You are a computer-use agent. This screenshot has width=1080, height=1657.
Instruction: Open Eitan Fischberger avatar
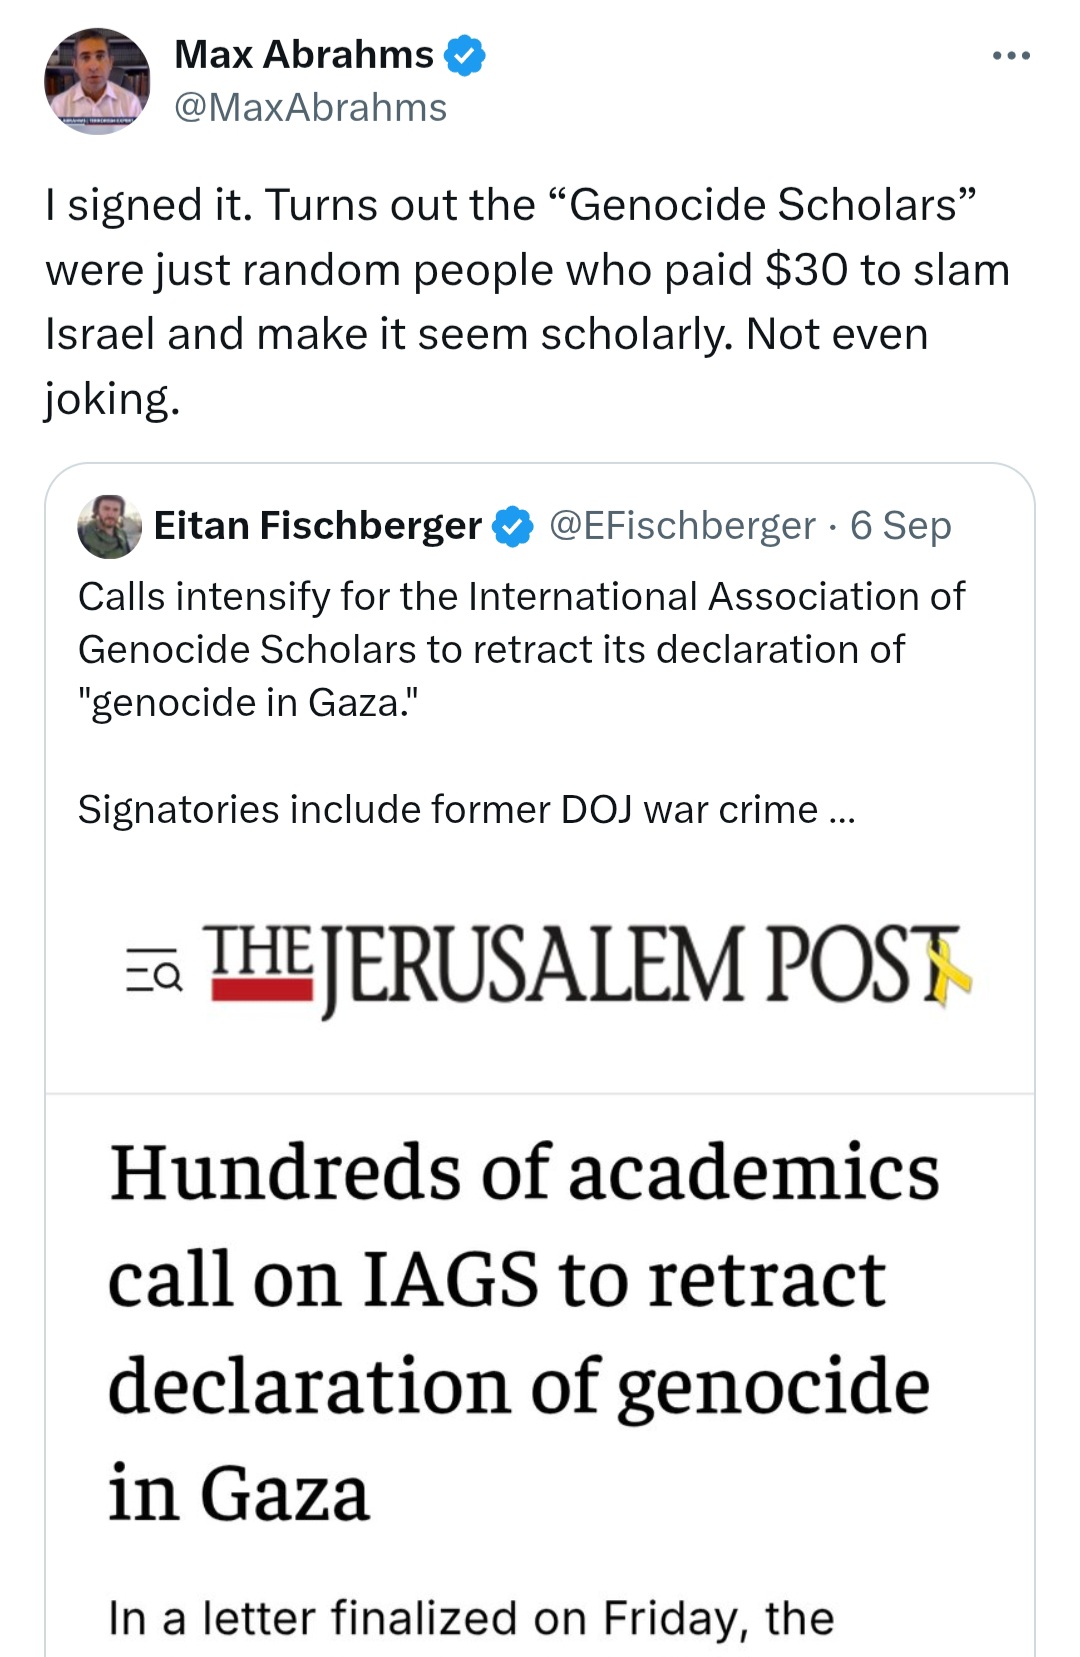[x=110, y=526]
